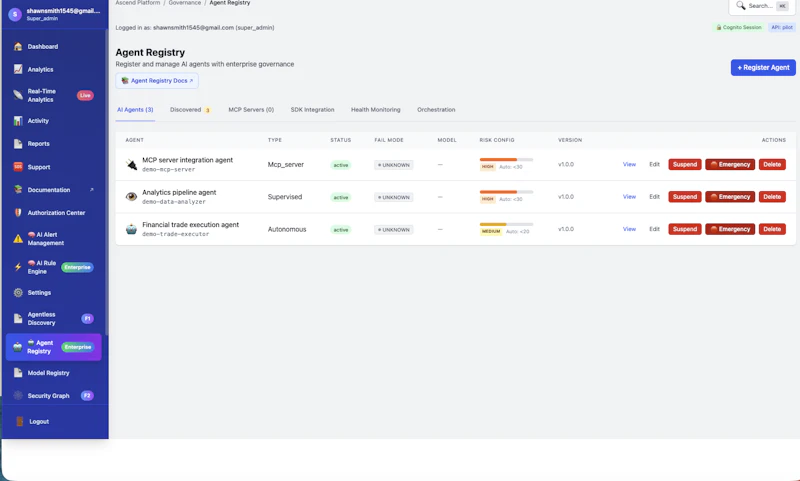This screenshot has width=800, height=481.
Task: Click MCP server agent risk config bar
Action: 506,160
